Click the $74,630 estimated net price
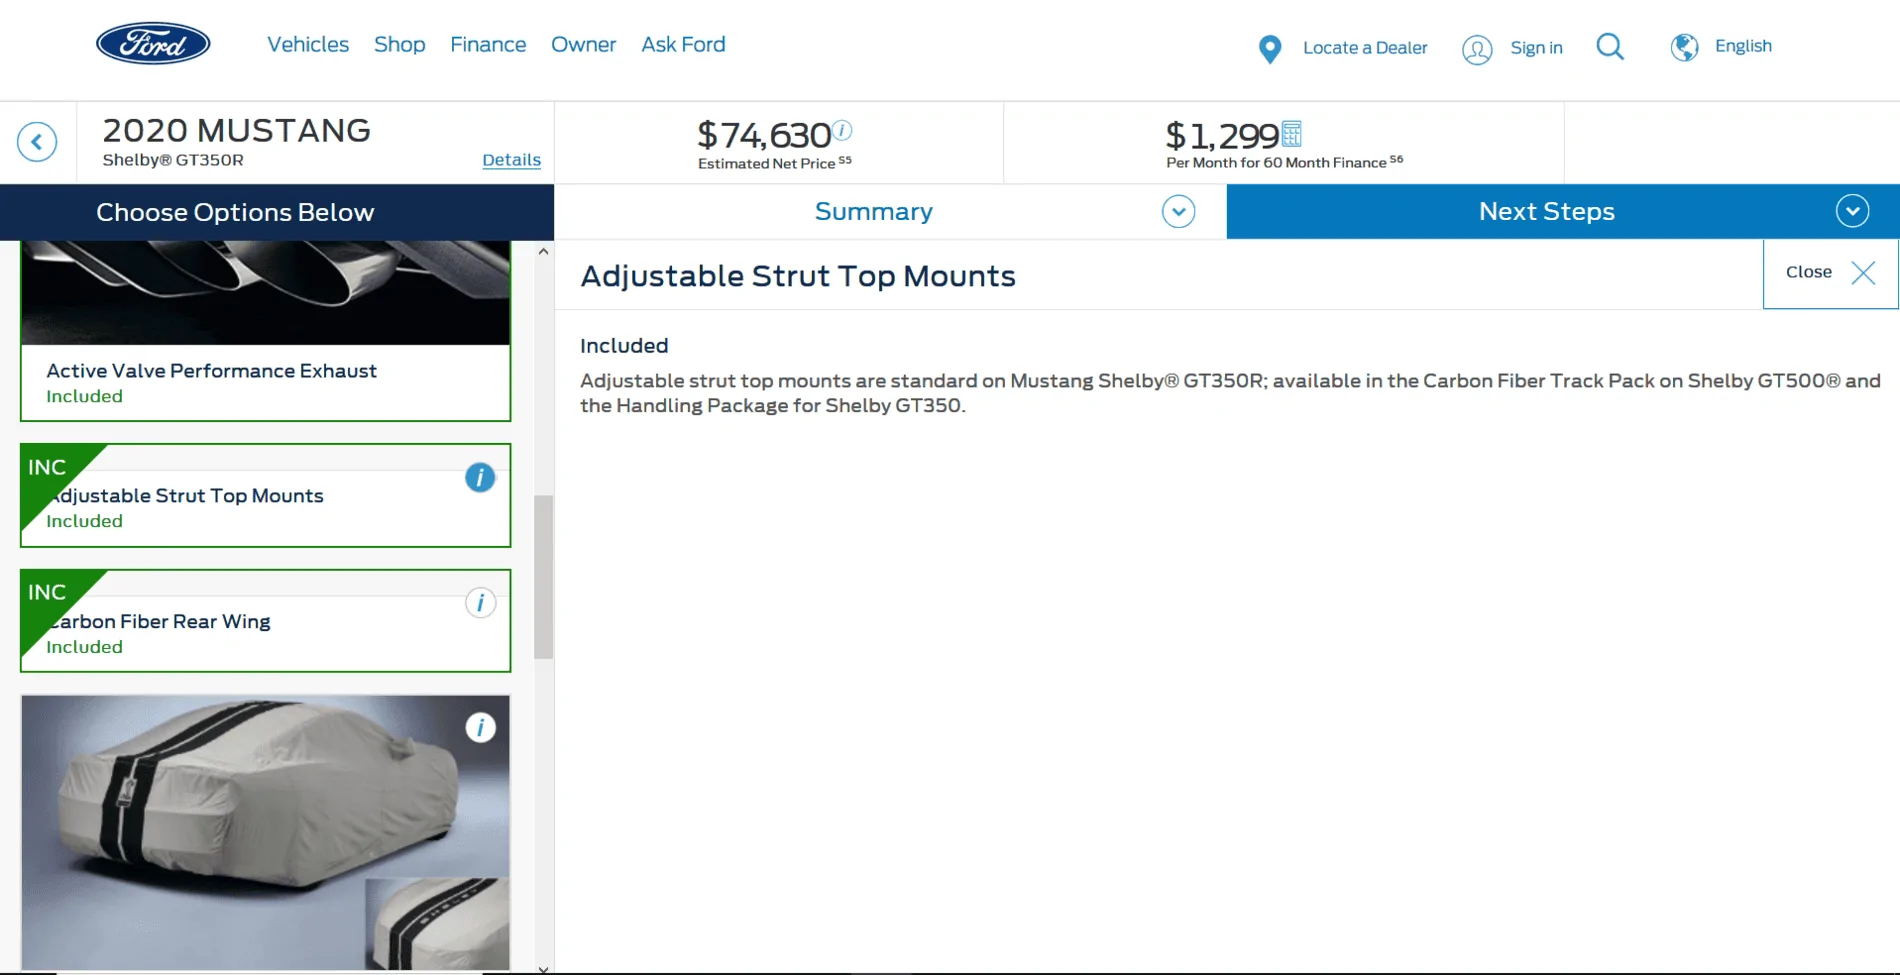 [x=764, y=135]
